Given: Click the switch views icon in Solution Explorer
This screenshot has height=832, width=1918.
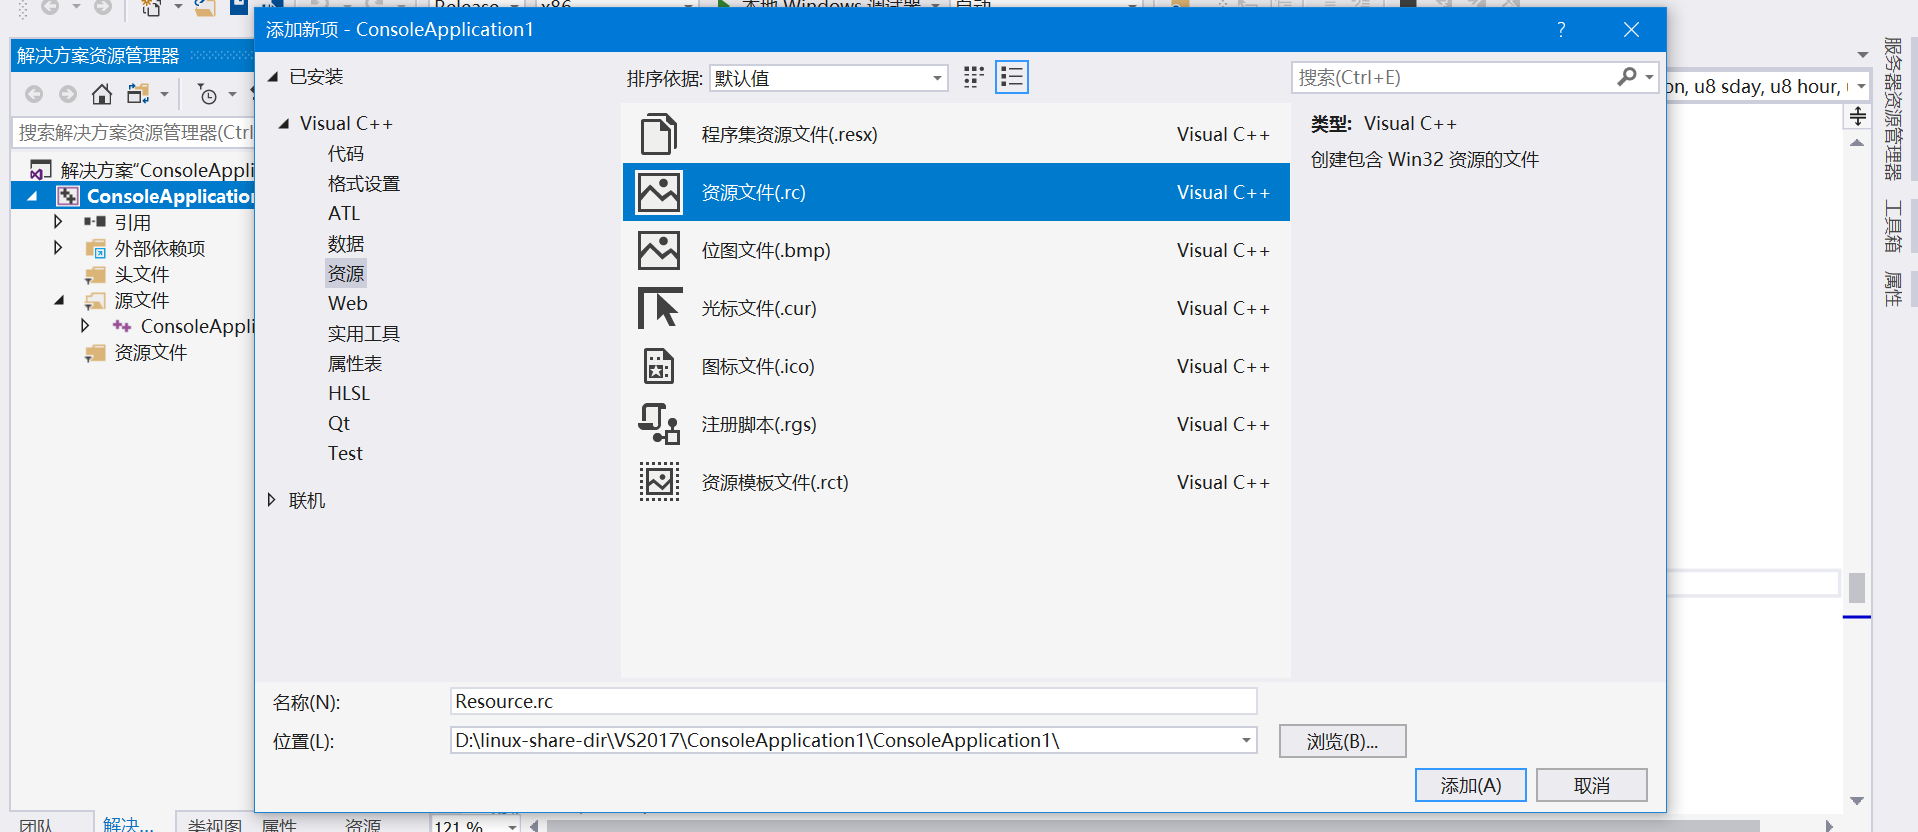Looking at the screenshot, I should [x=138, y=94].
